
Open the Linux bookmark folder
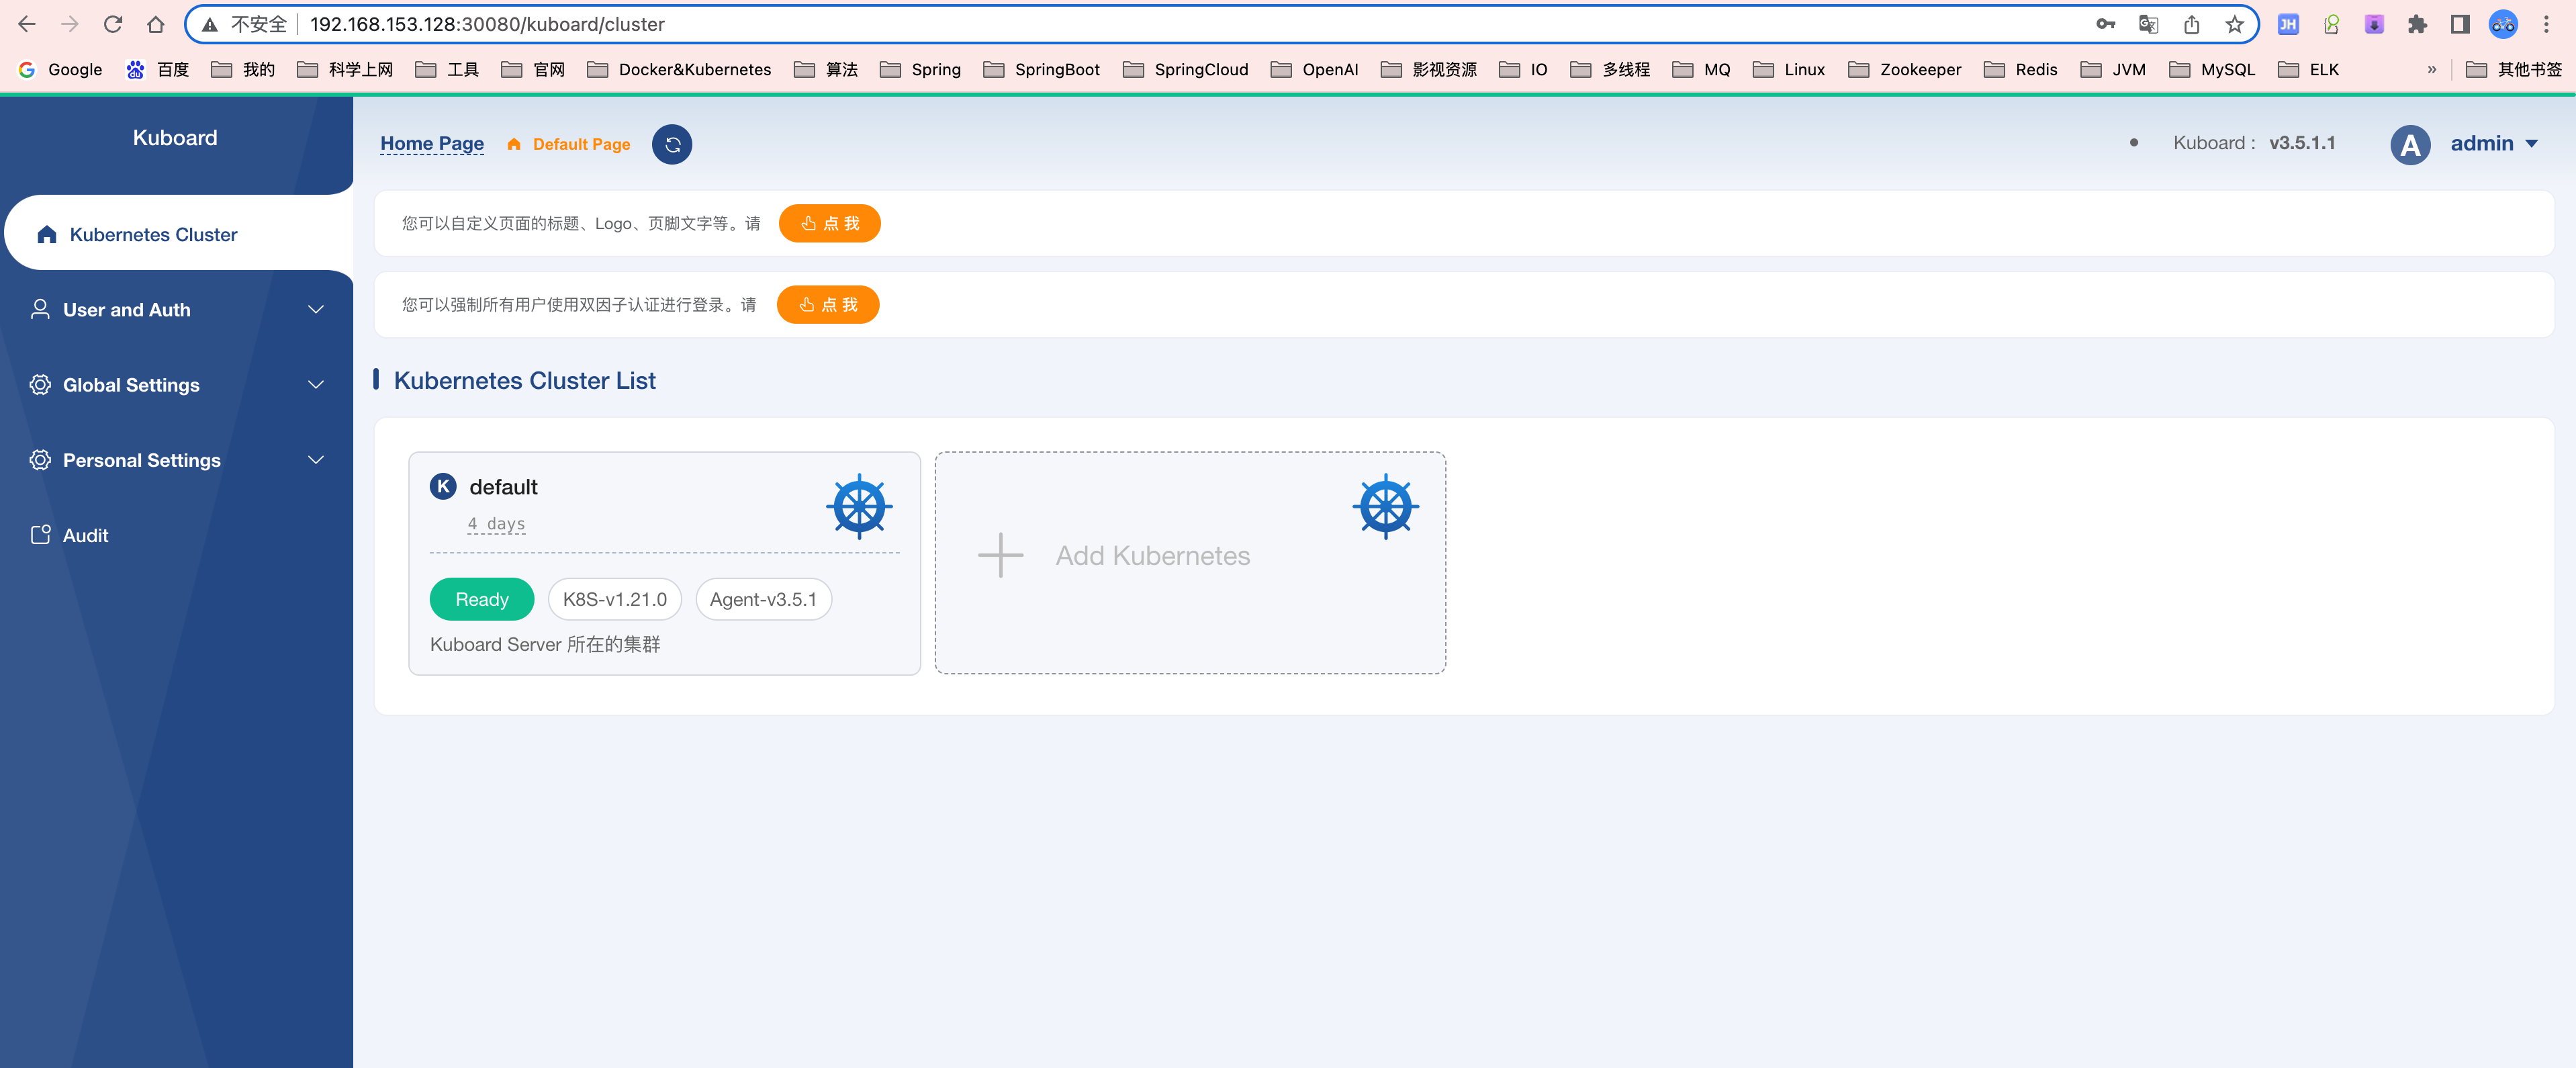pyautogui.click(x=1788, y=69)
